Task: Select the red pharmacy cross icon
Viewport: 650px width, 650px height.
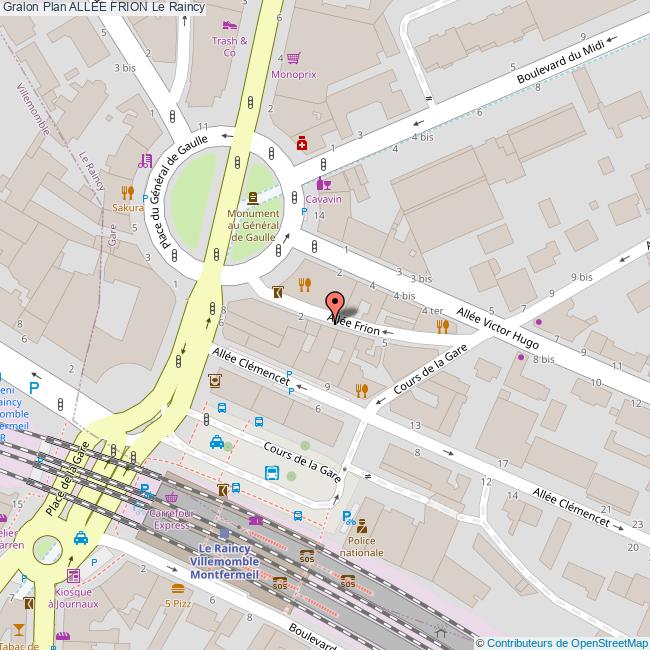Action: 302,144
